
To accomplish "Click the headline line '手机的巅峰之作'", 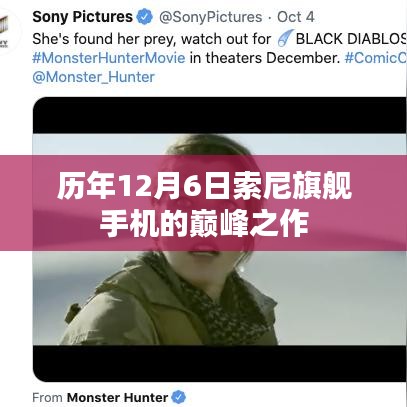I will click(x=204, y=225).
